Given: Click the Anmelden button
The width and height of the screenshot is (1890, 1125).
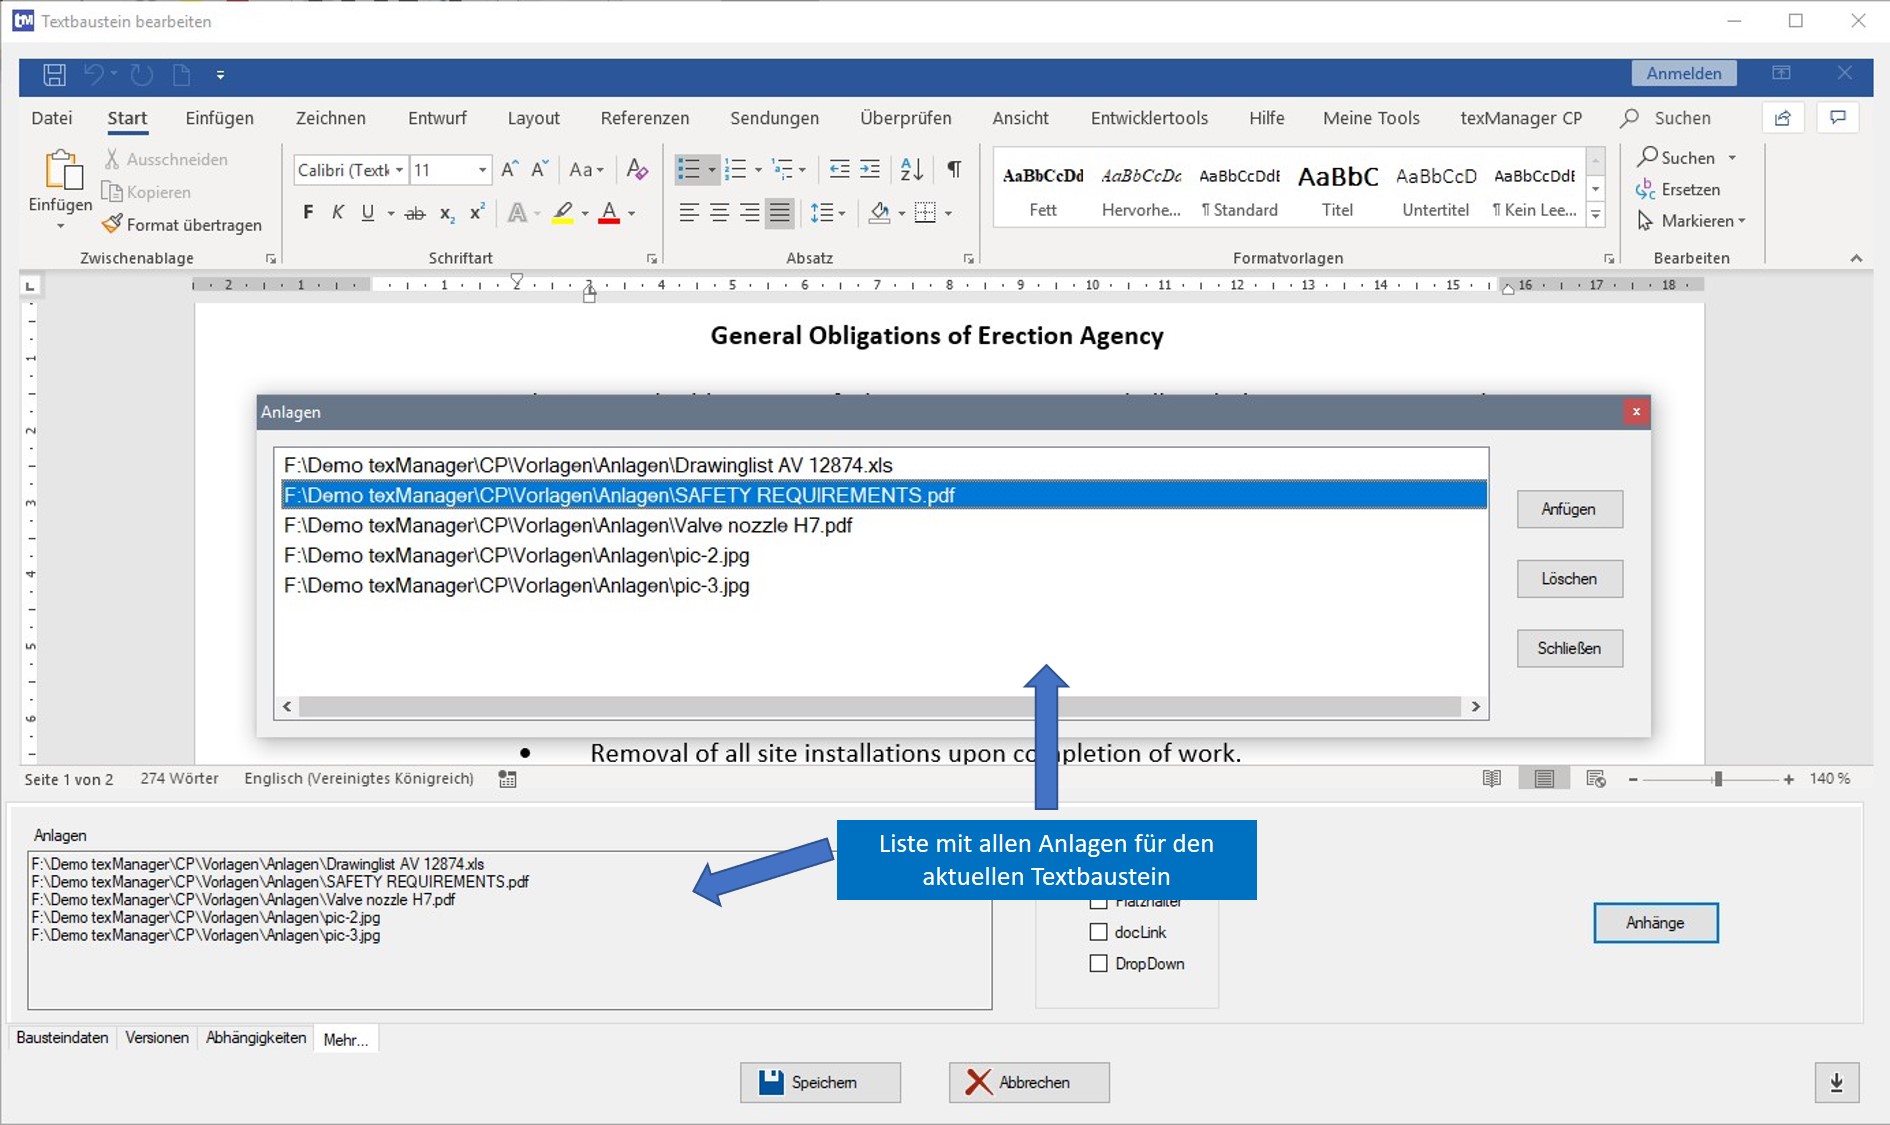Looking at the screenshot, I should [x=1684, y=73].
